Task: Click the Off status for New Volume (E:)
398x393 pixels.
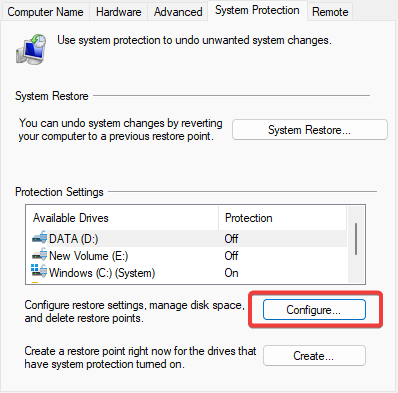Action: [x=231, y=256]
